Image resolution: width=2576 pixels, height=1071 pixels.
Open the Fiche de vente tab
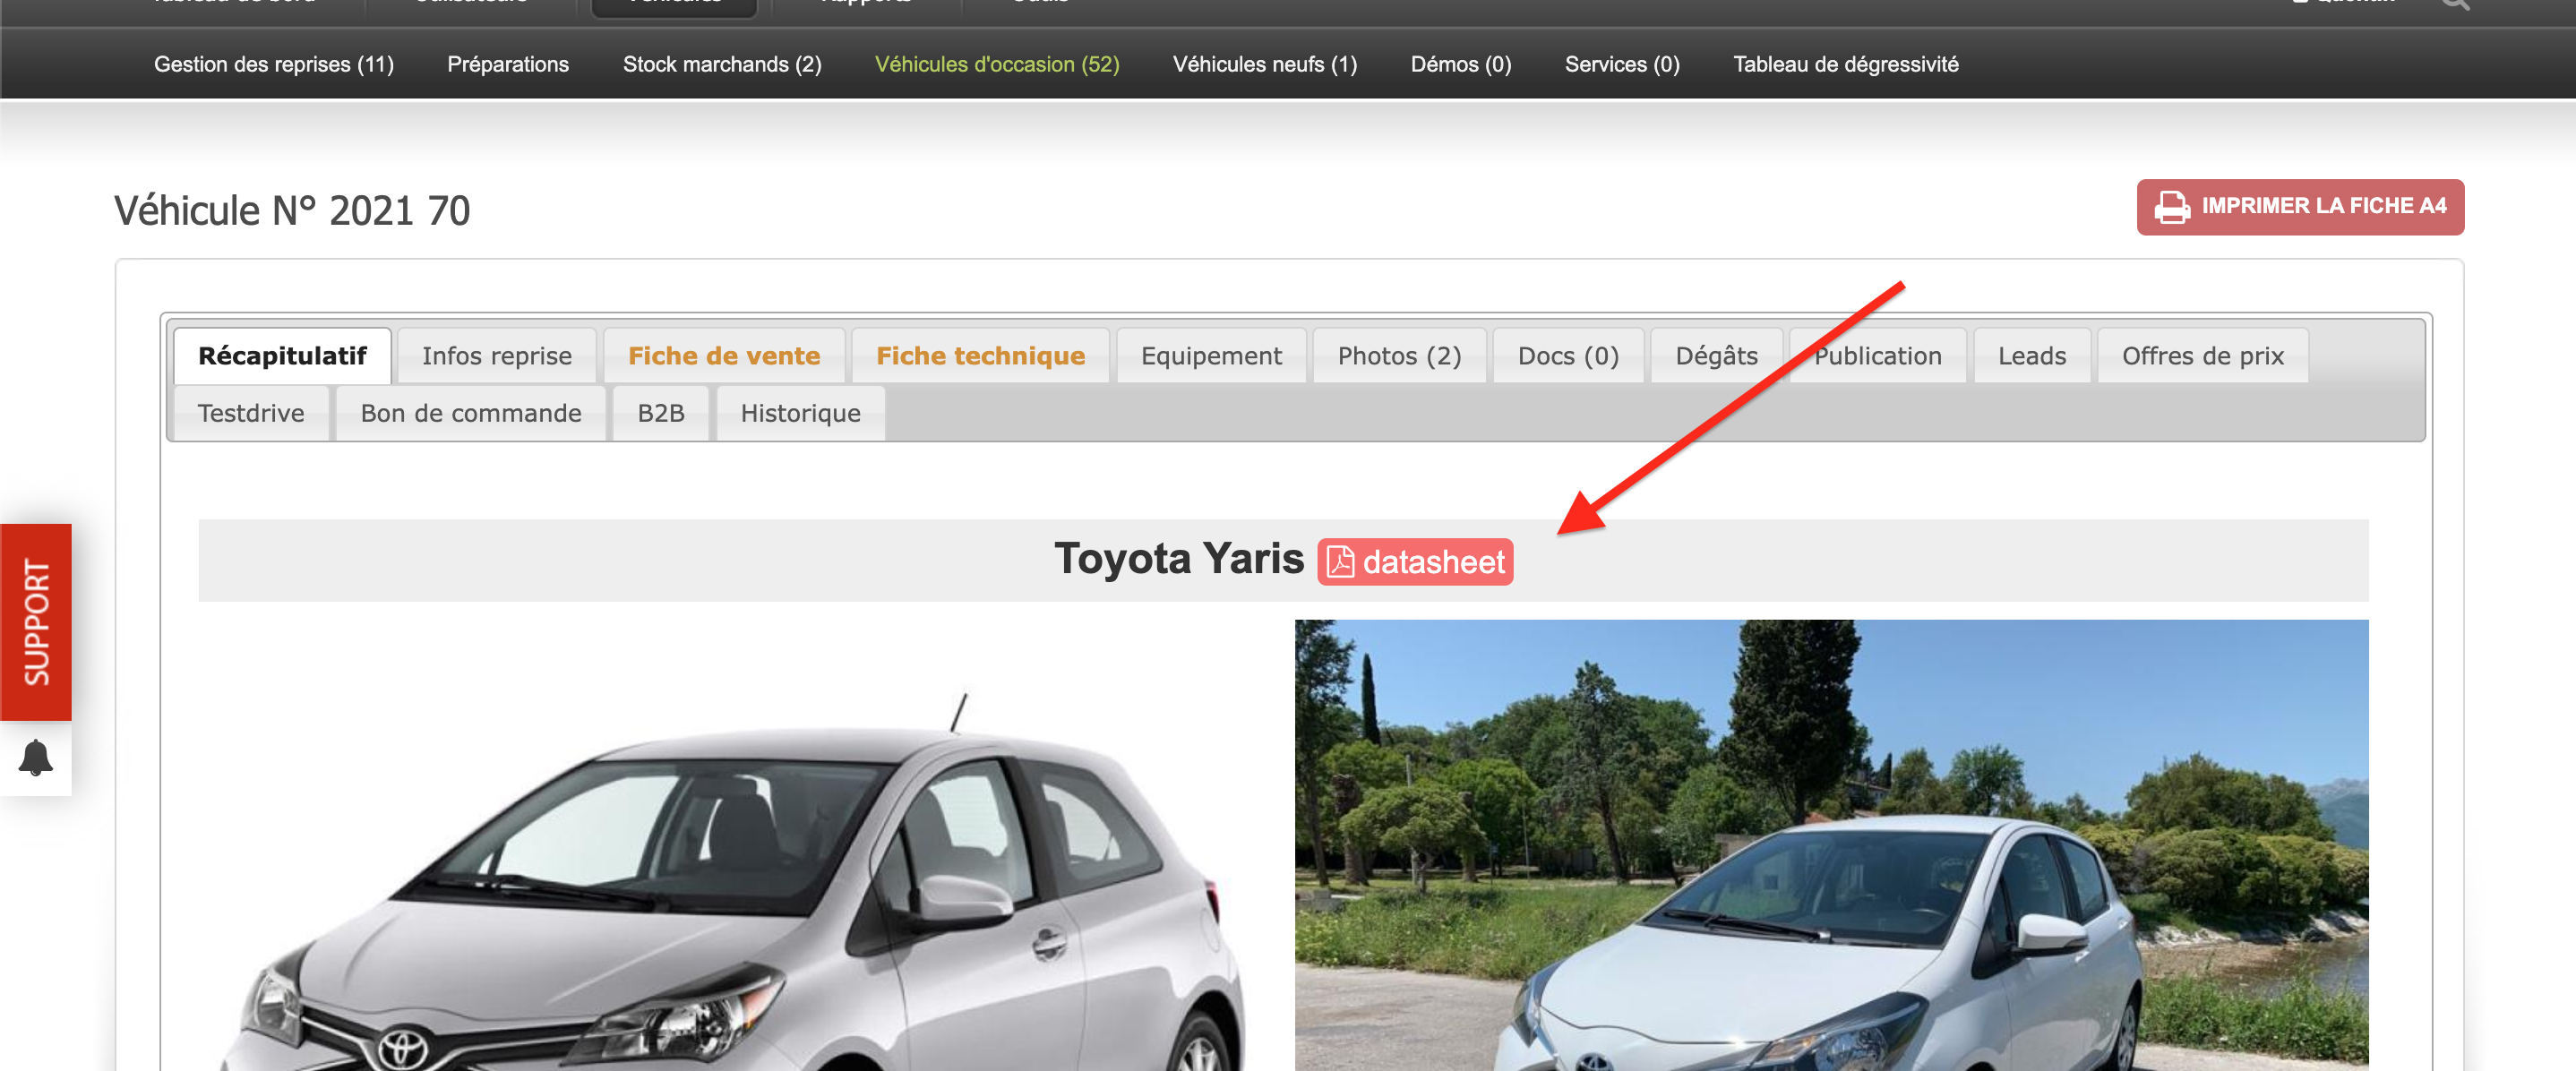coord(724,356)
